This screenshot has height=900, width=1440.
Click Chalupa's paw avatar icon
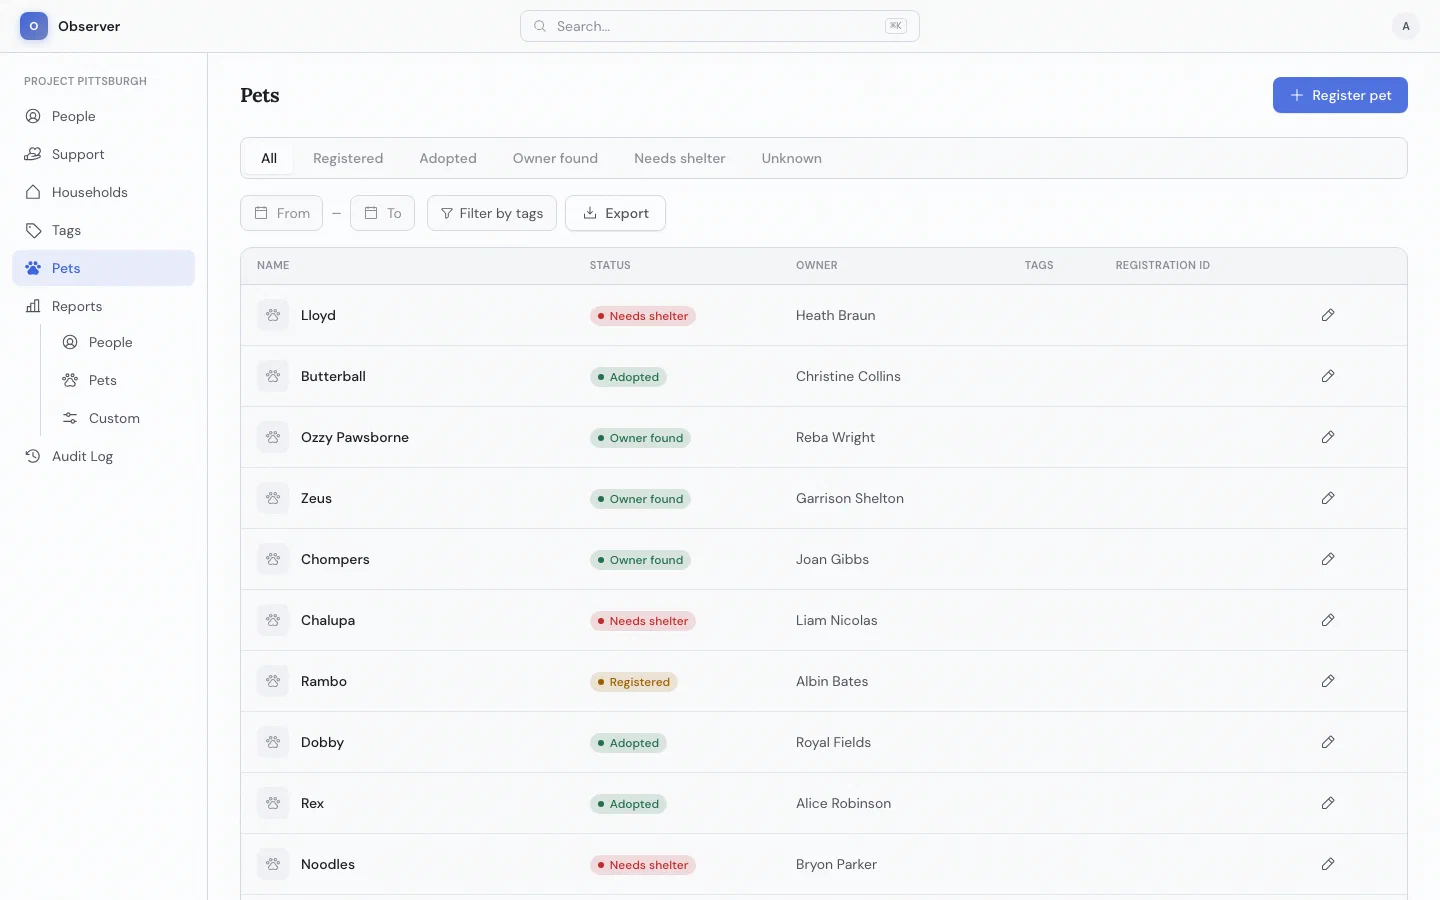tap(273, 620)
